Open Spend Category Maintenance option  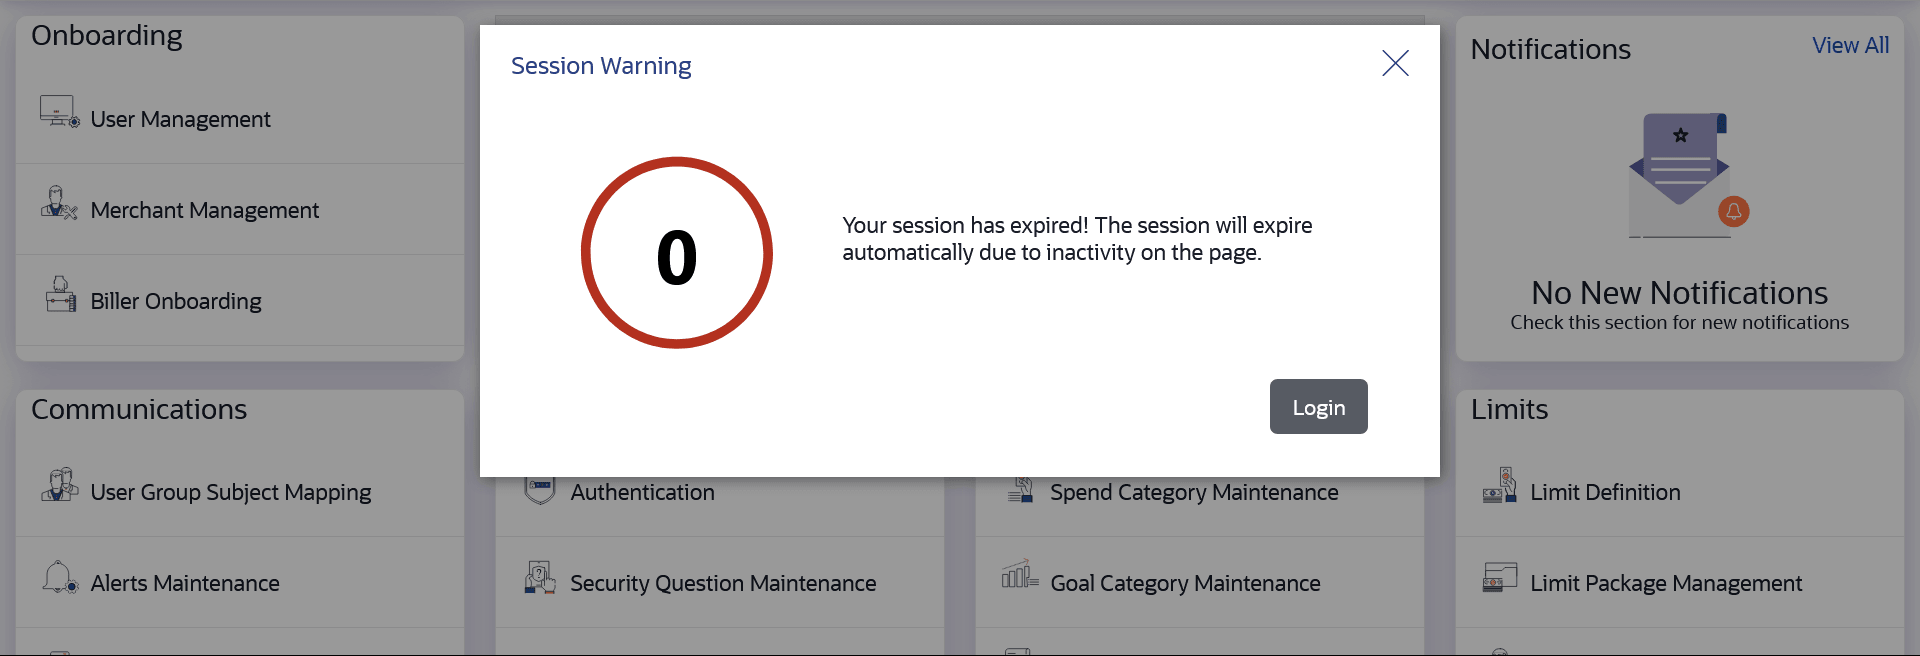tap(1193, 493)
